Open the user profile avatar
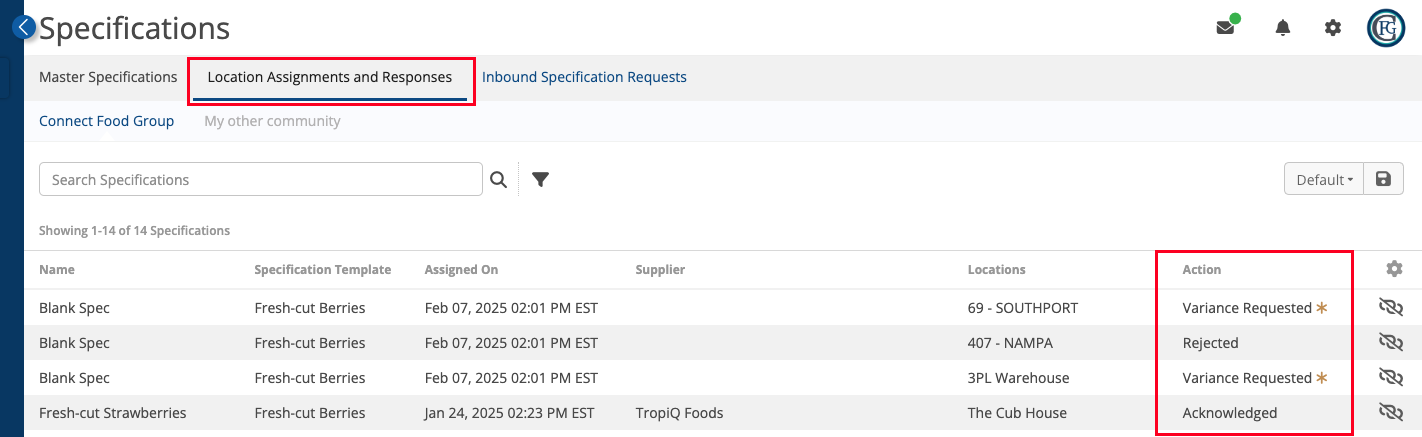The width and height of the screenshot is (1422, 437). click(x=1386, y=28)
